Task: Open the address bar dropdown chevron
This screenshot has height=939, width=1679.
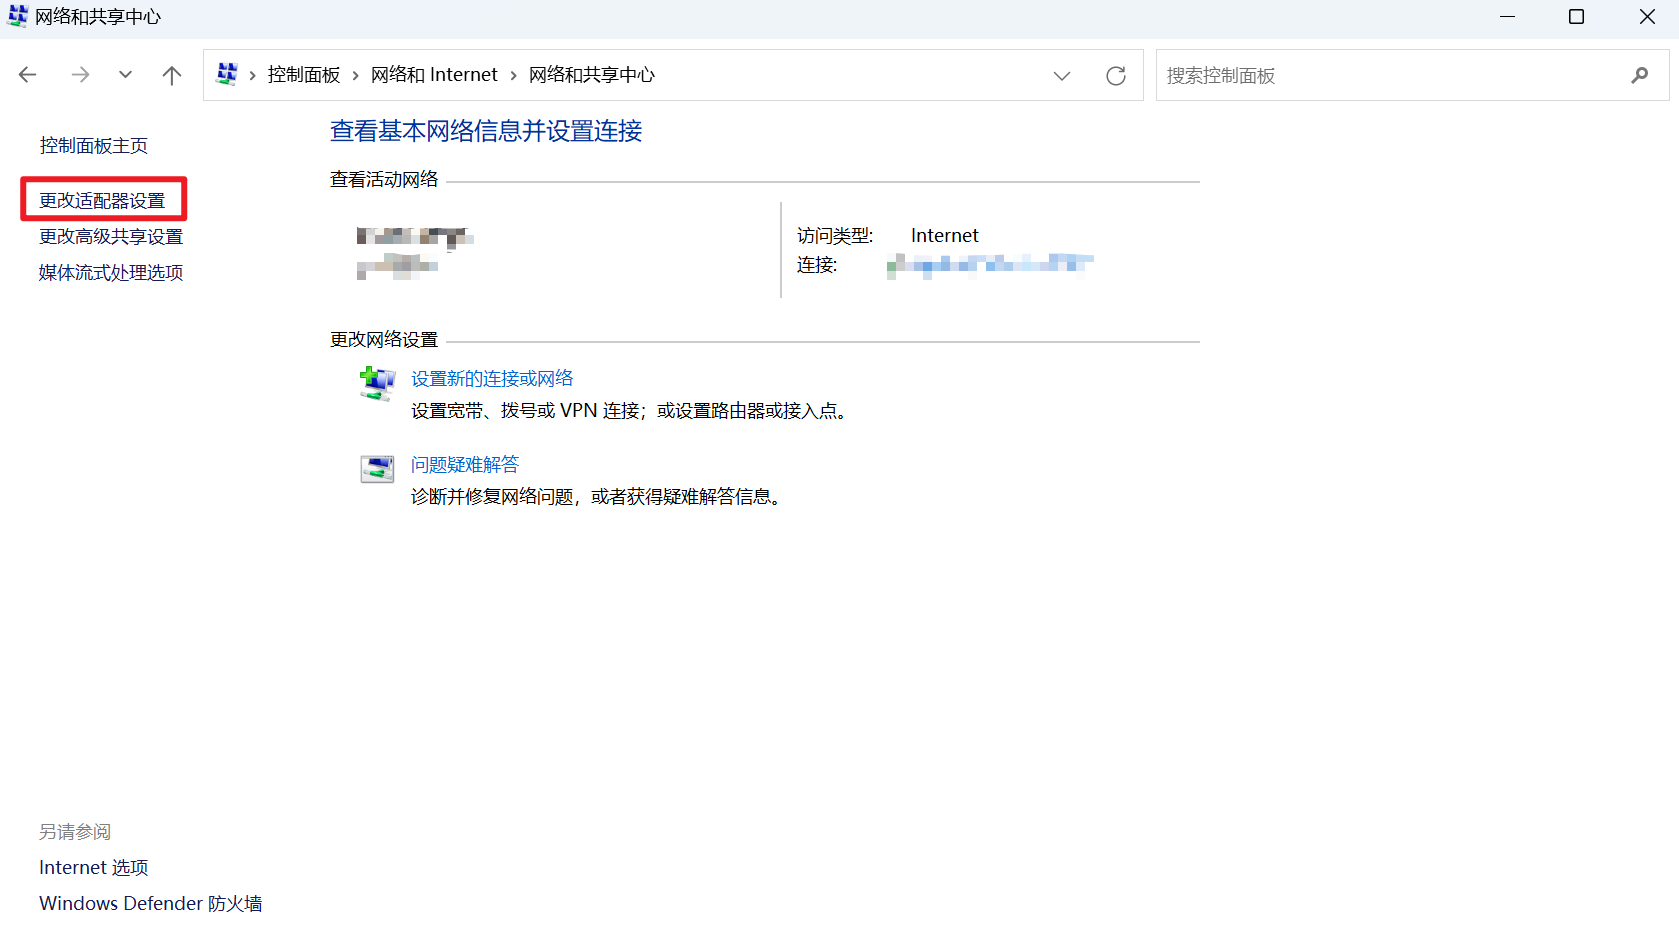Action: [x=1061, y=75]
